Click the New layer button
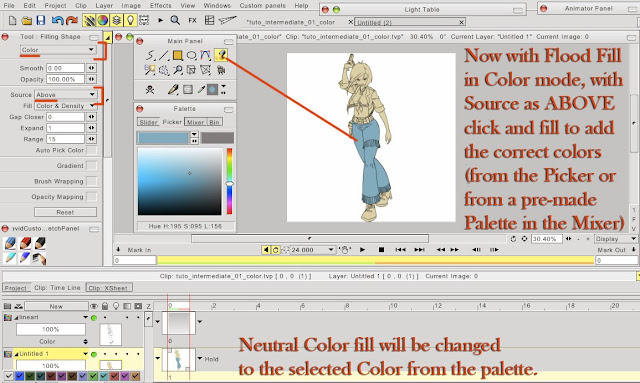 click(56, 306)
